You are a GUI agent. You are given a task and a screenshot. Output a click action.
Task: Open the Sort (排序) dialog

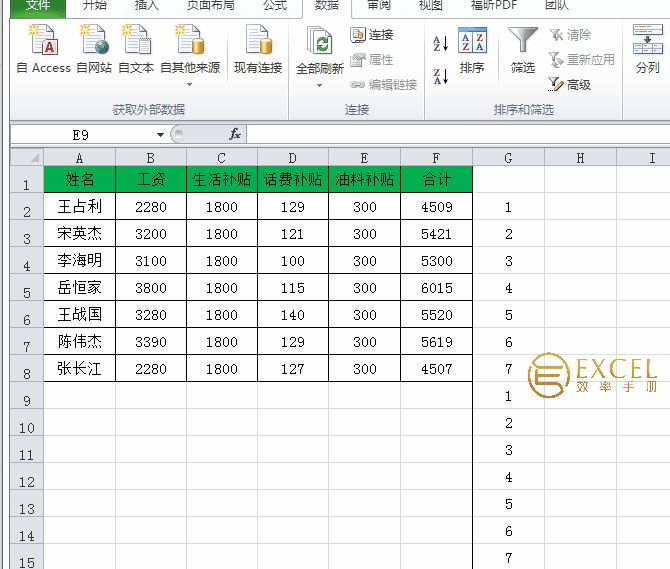[472, 50]
